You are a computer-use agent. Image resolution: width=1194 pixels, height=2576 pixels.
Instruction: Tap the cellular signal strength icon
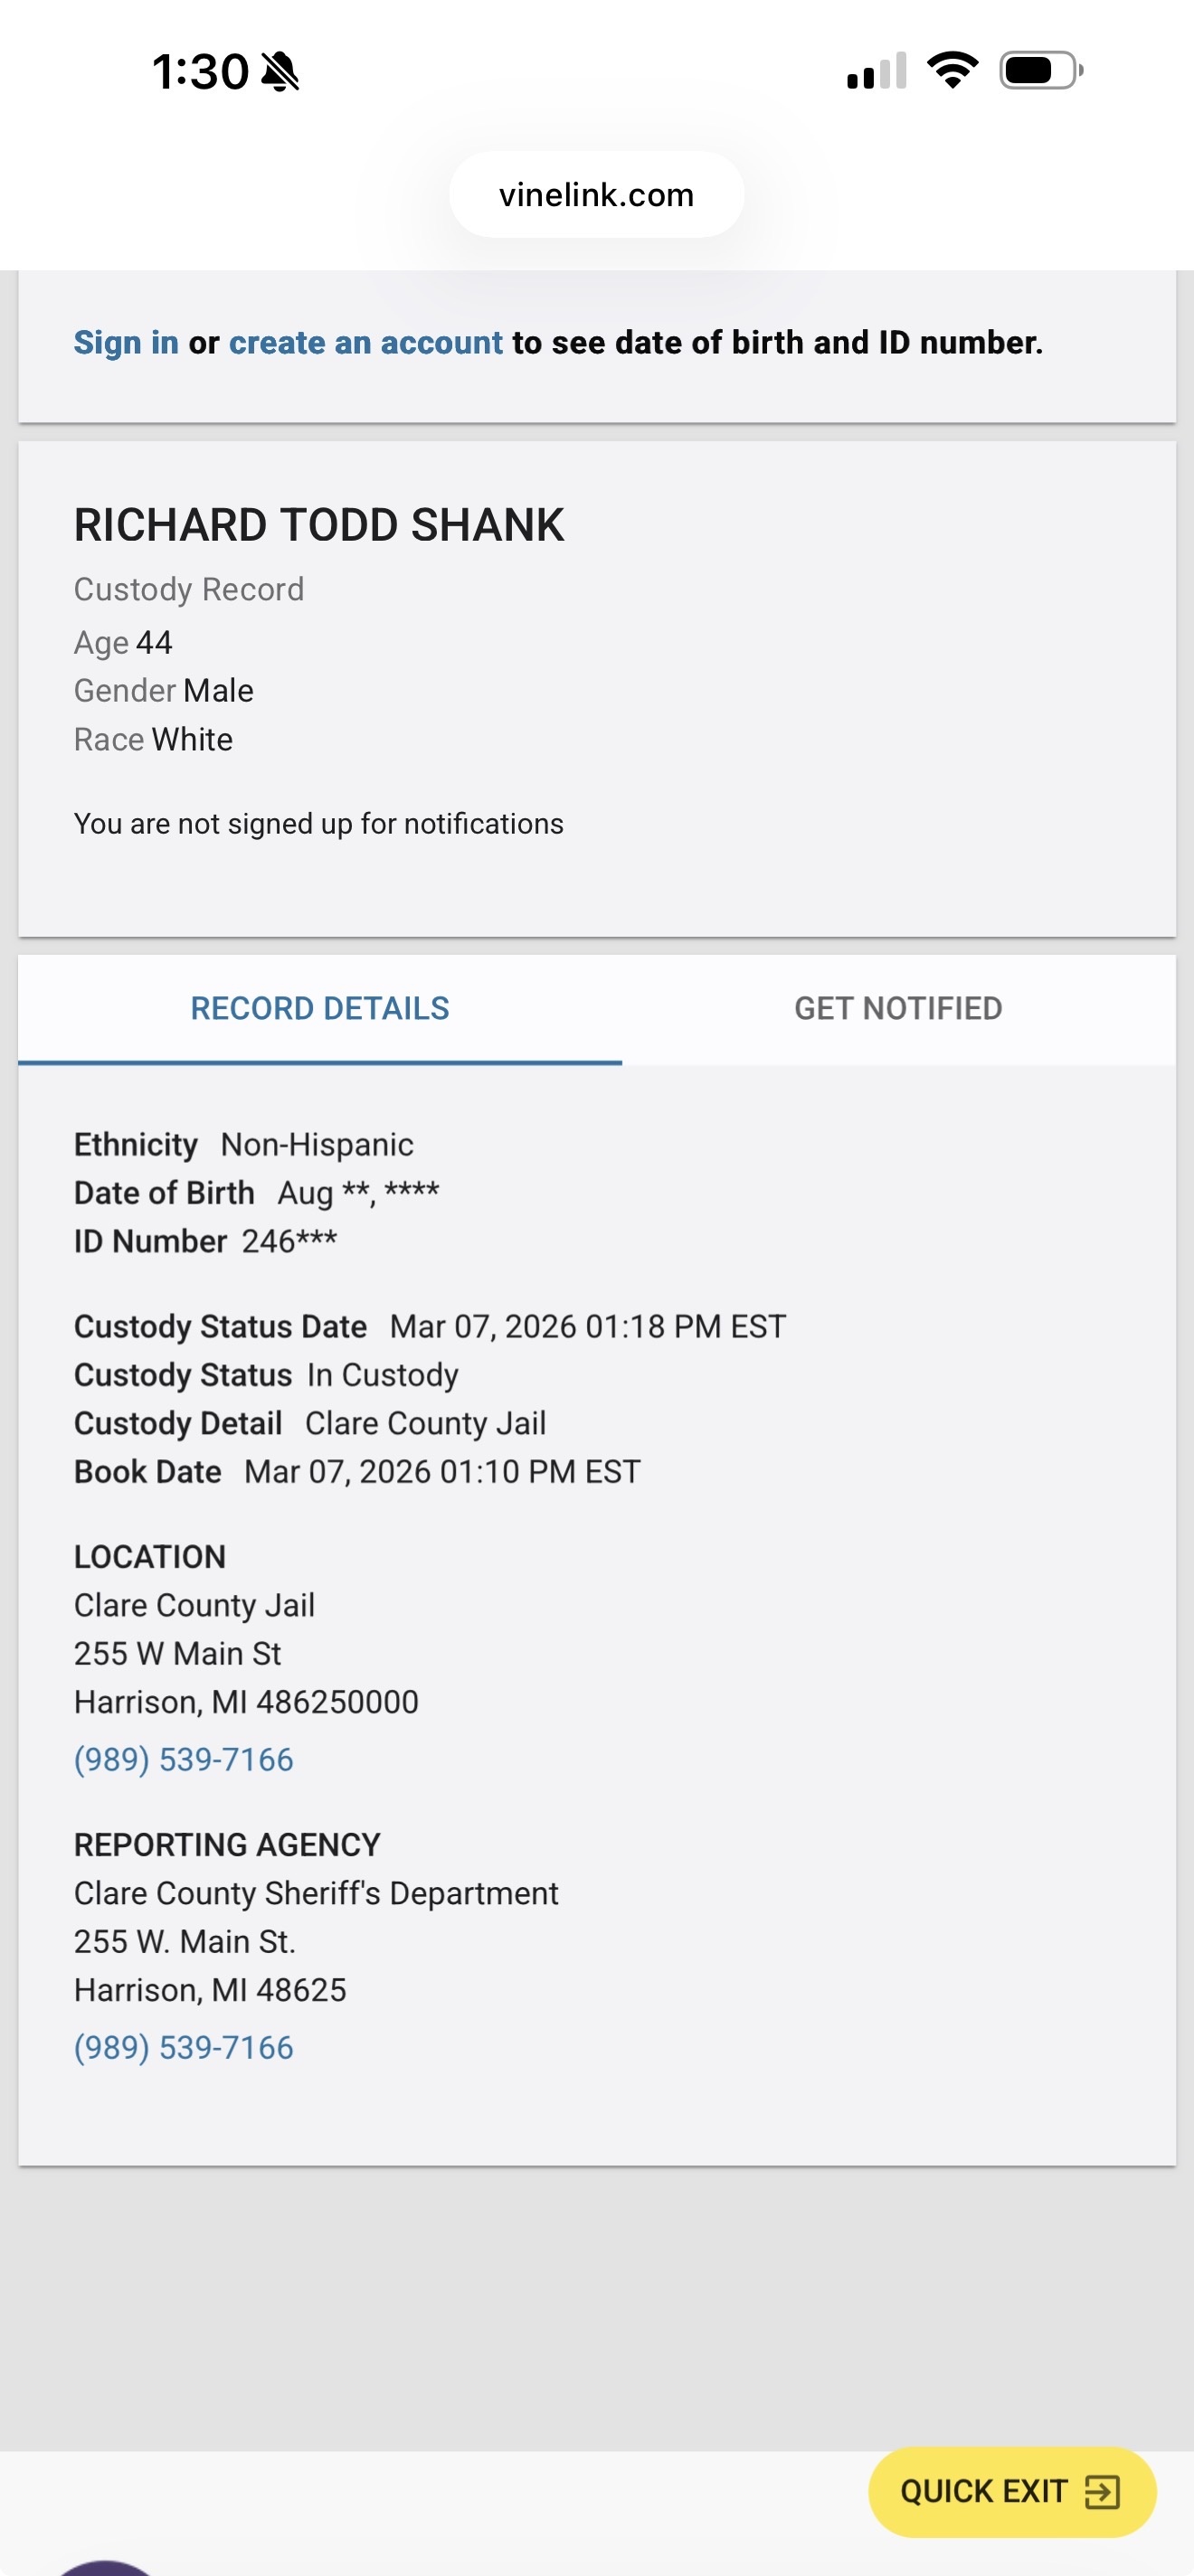[876, 71]
